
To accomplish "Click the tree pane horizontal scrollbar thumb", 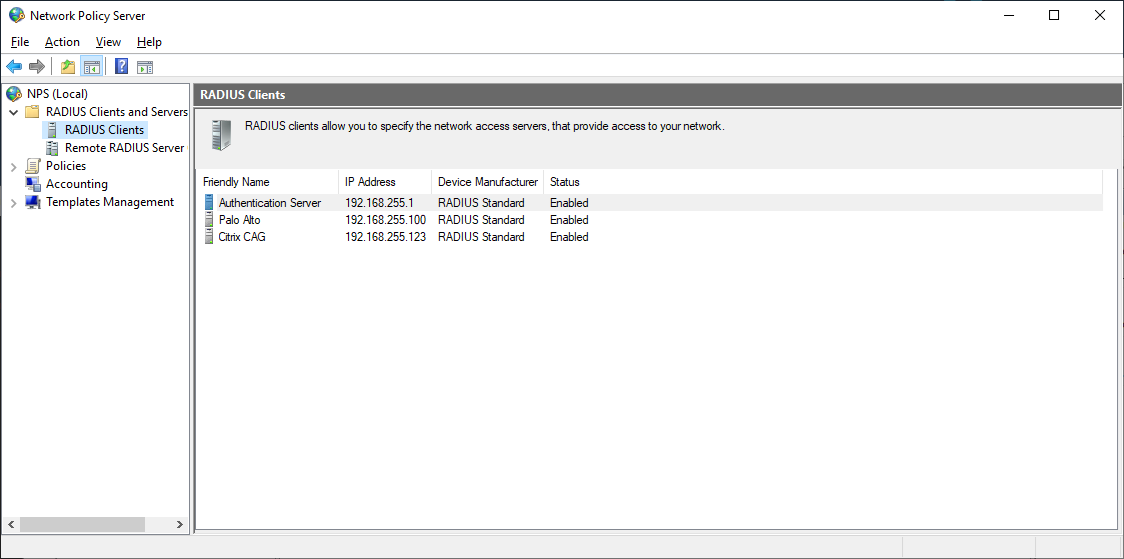I will [x=82, y=525].
